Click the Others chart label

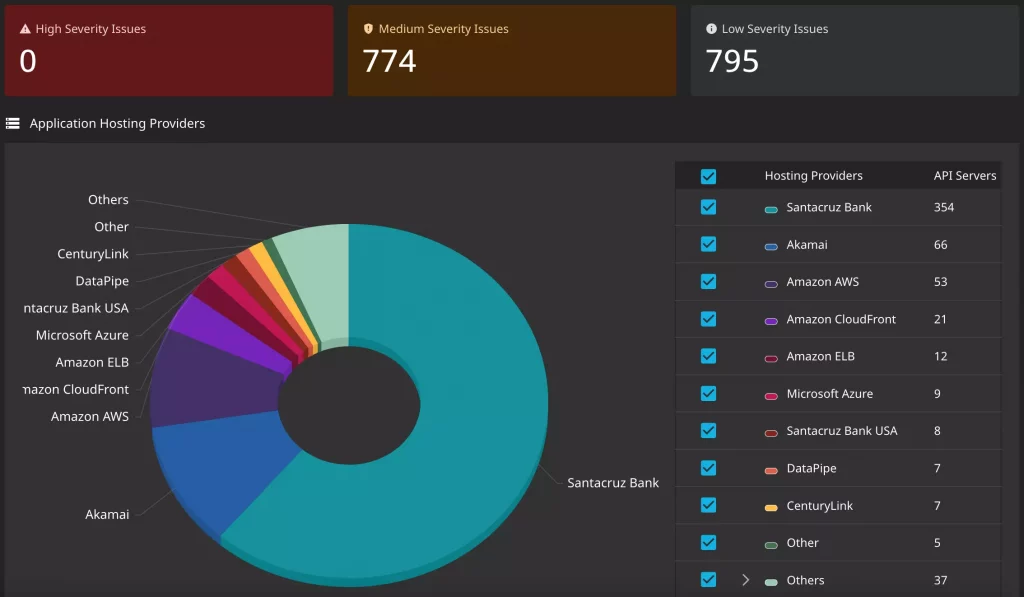click(x=108, y=200)
